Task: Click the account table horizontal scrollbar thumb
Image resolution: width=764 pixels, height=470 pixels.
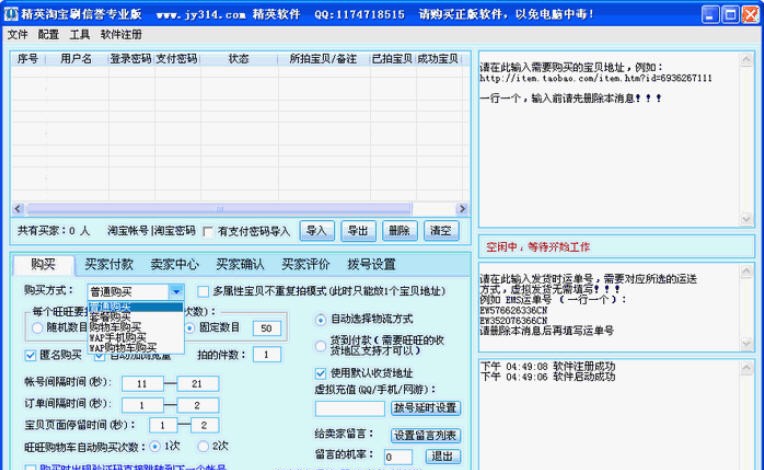Action: point(219,209)
